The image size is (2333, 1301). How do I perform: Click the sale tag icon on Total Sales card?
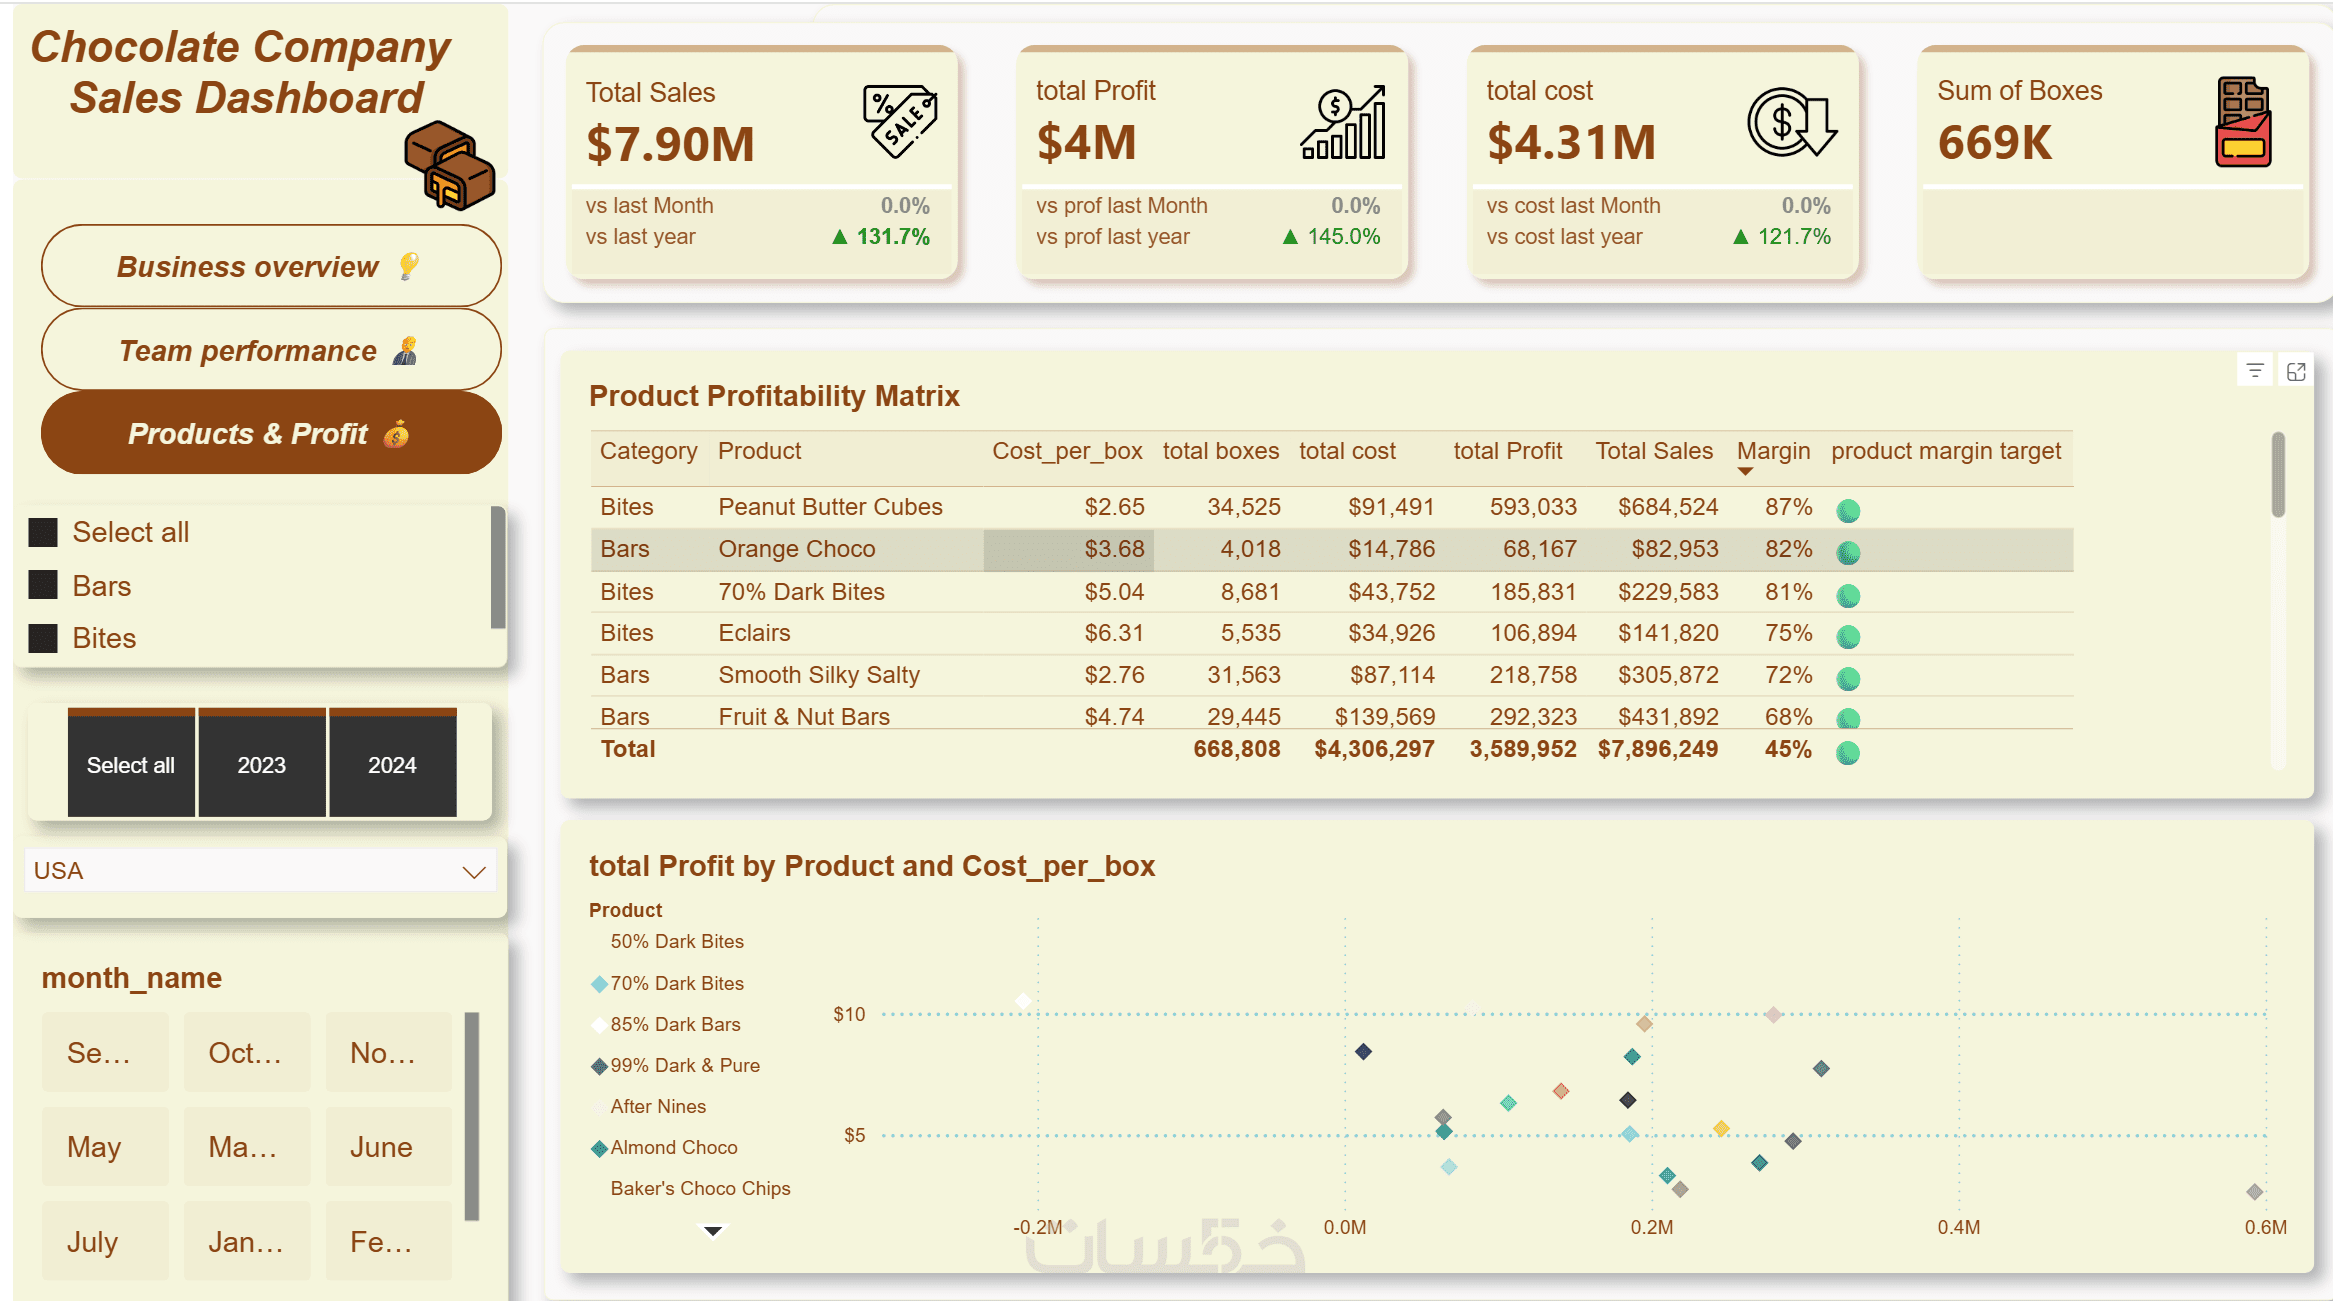pos(899,121)
